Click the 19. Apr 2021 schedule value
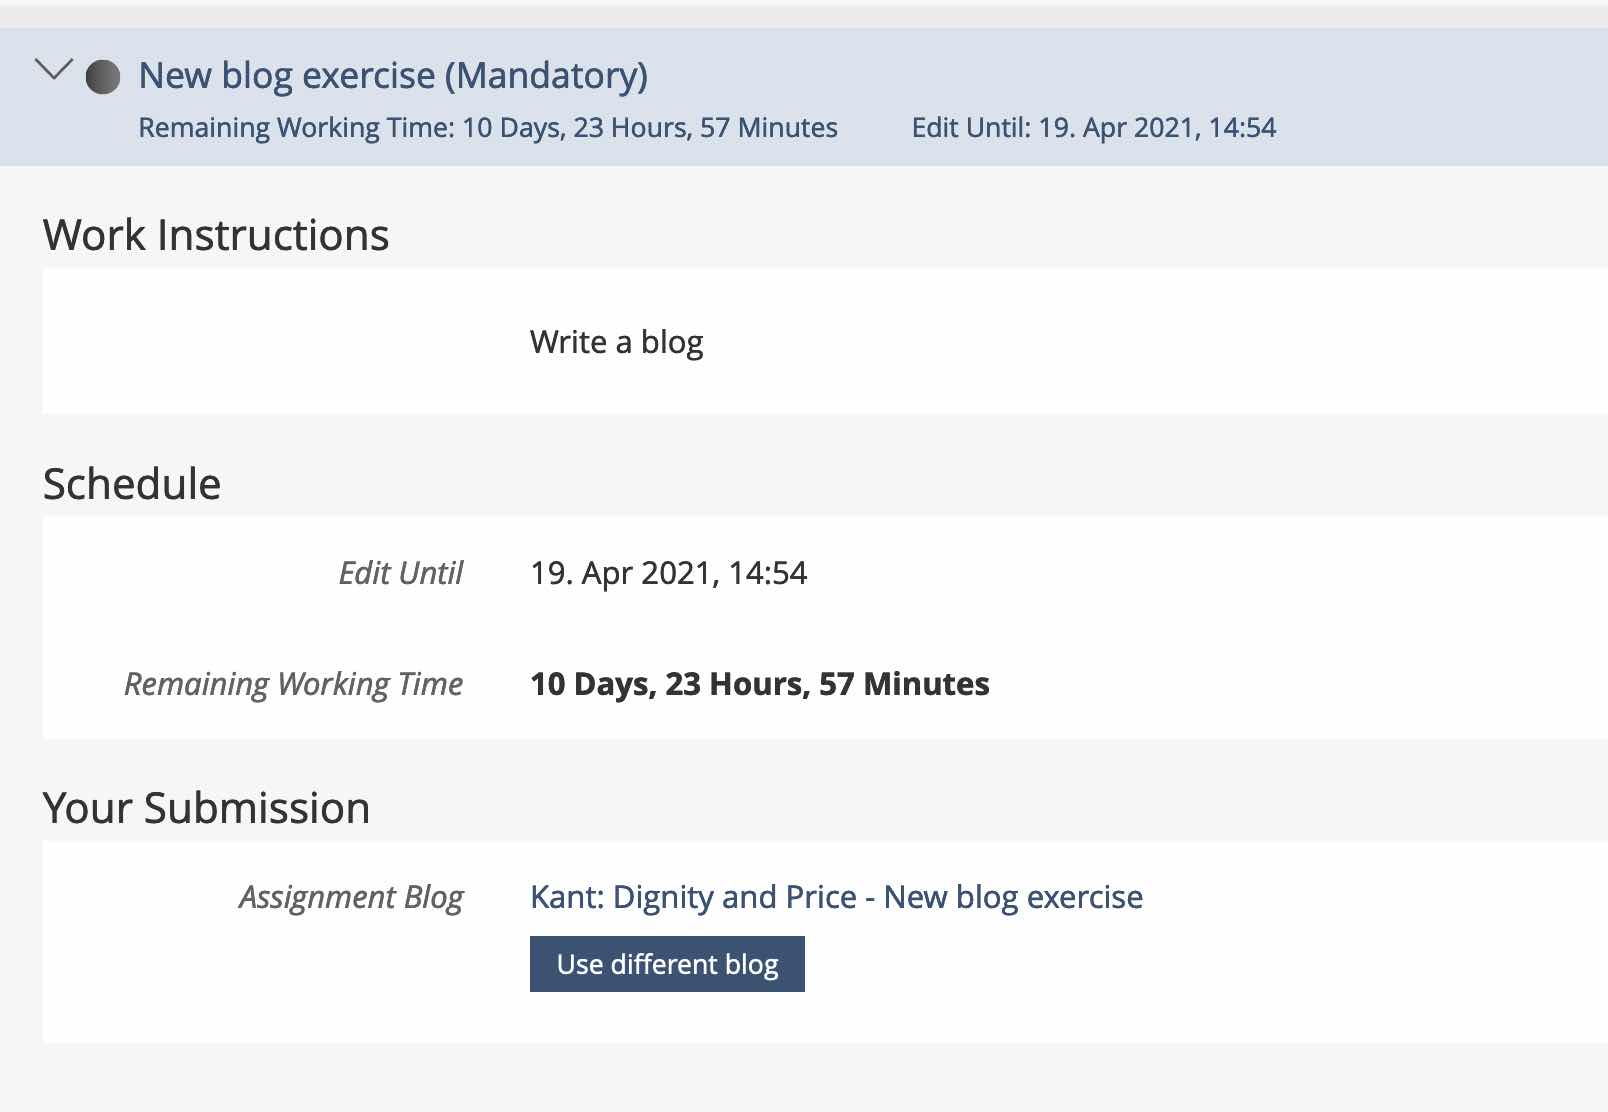This screenshot has height=1112, width=1608. pyautogui.click(x=668, y=573)
